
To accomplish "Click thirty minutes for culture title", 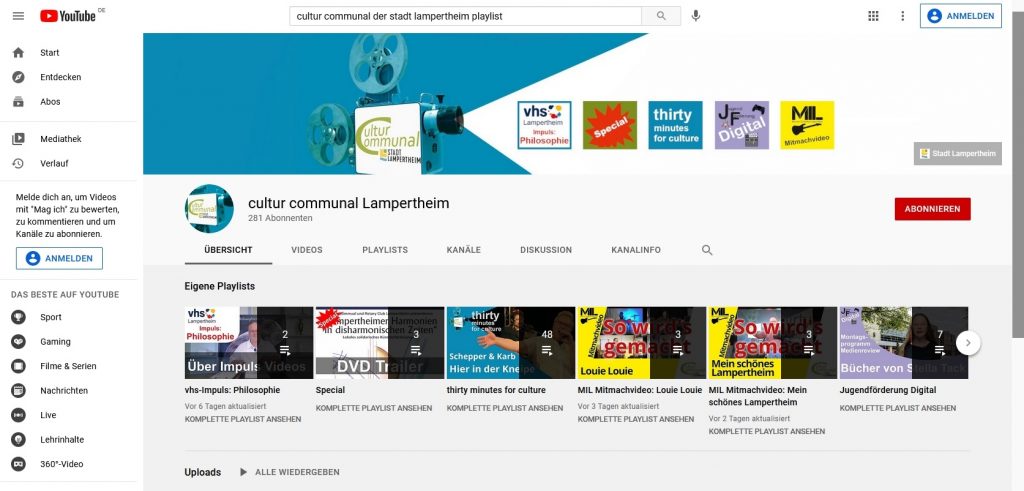I will pos(496,390).
